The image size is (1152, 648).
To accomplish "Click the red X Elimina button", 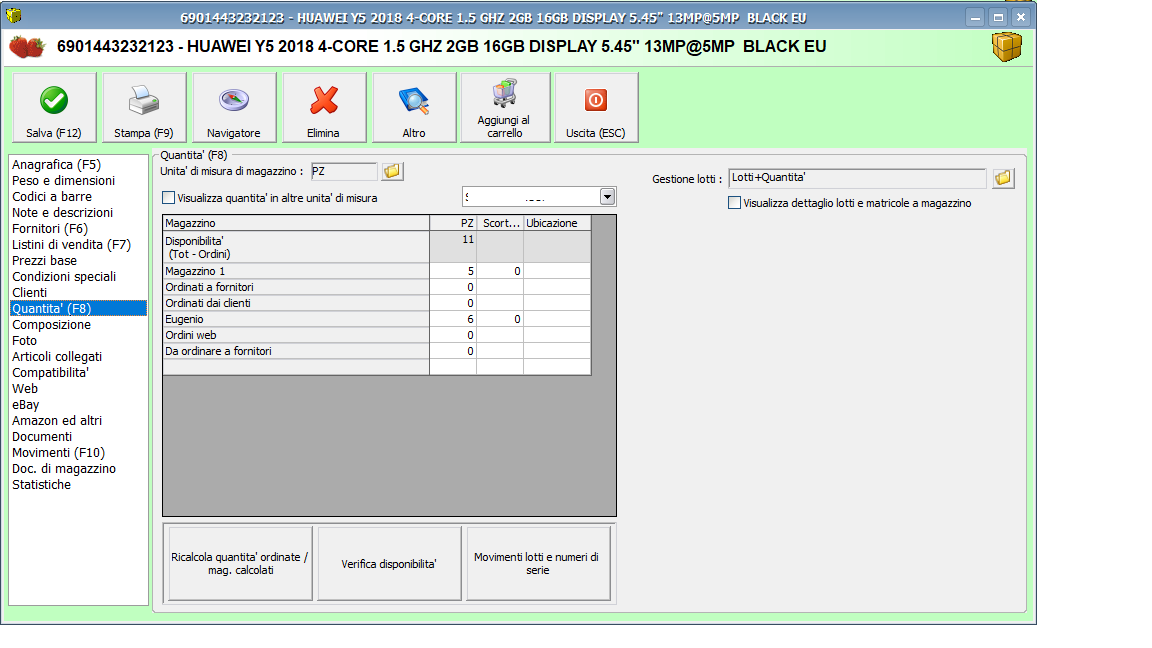I will pyautogui.click(x=323, y=107).
